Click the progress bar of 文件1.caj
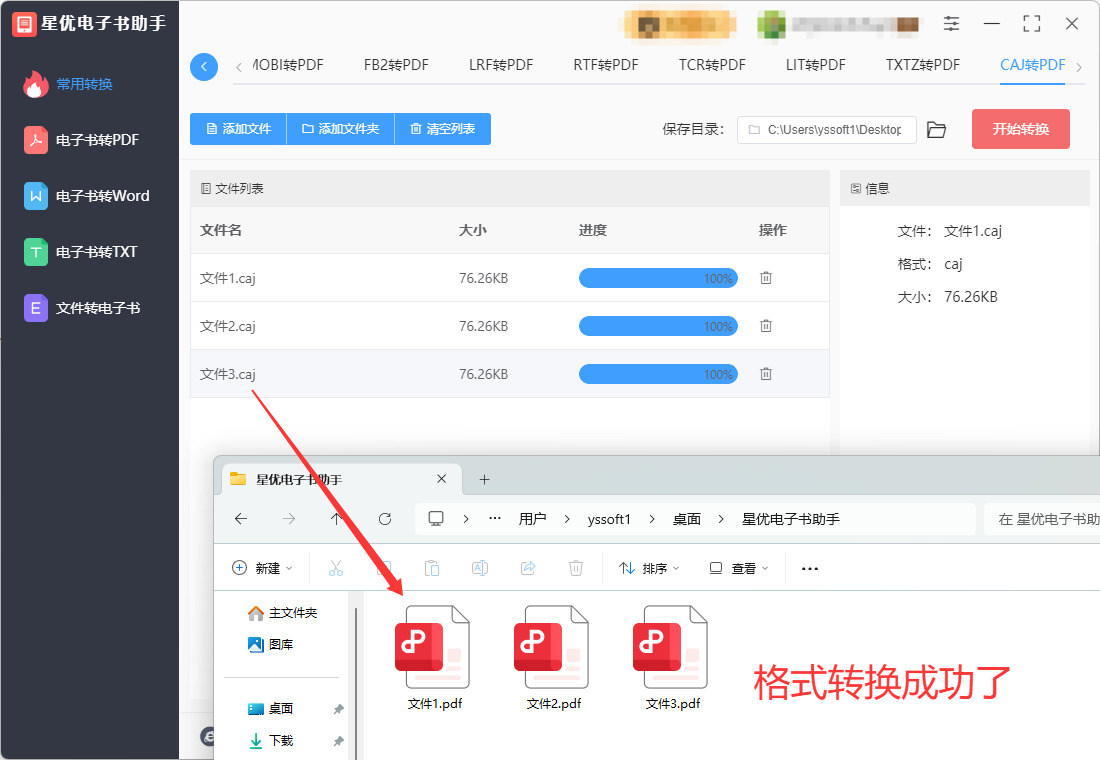1100x760 pixels. pos(658,278)
